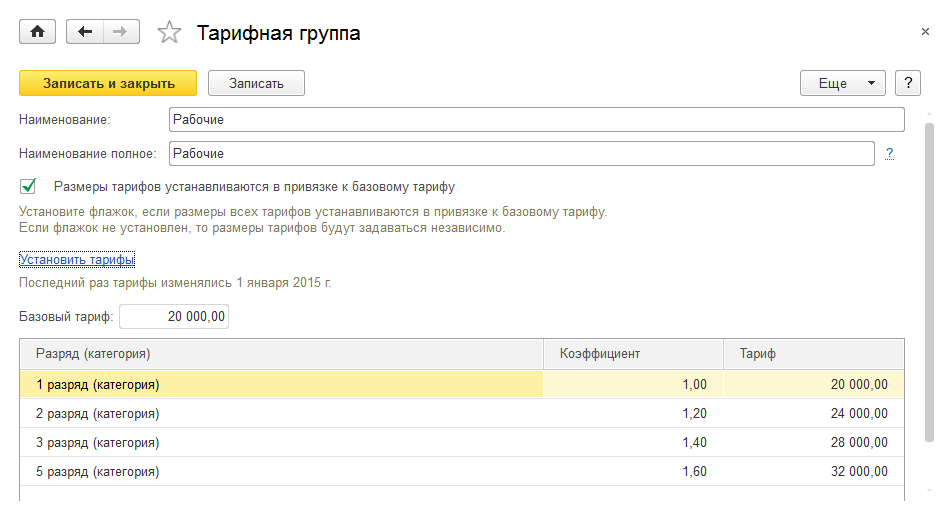Navigate back with the left arrow
Image resolution: width=947 pixels, height=510 pixels.
coord(85,32)
